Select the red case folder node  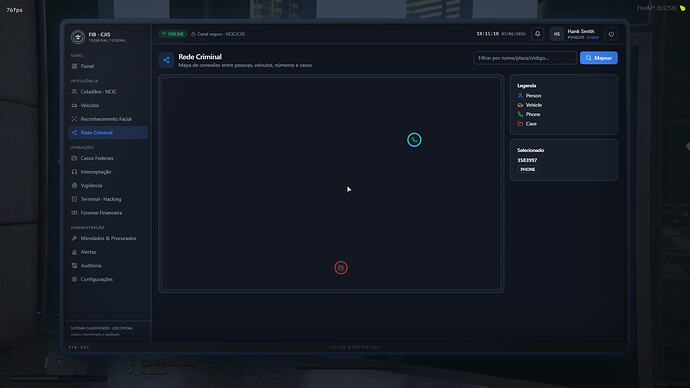(x=341, y=267)
